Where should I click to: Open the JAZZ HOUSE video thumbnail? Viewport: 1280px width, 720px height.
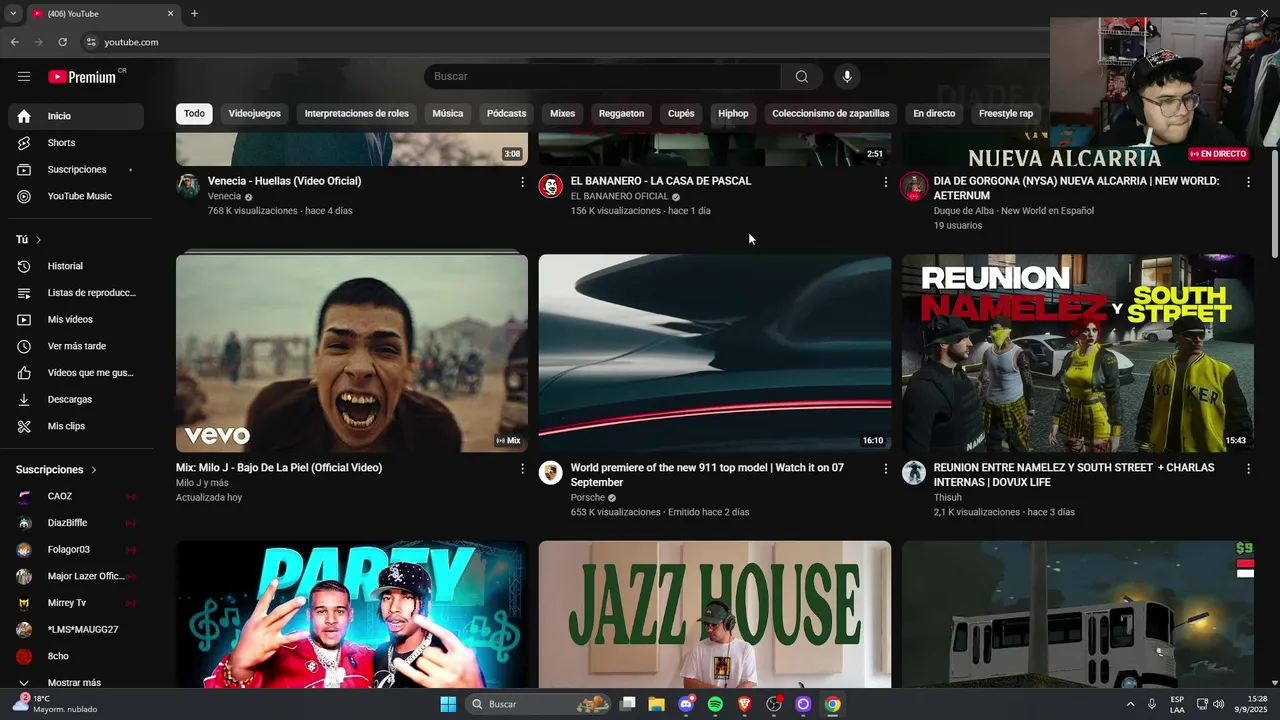pyautogui.click(x=715, y=615)
